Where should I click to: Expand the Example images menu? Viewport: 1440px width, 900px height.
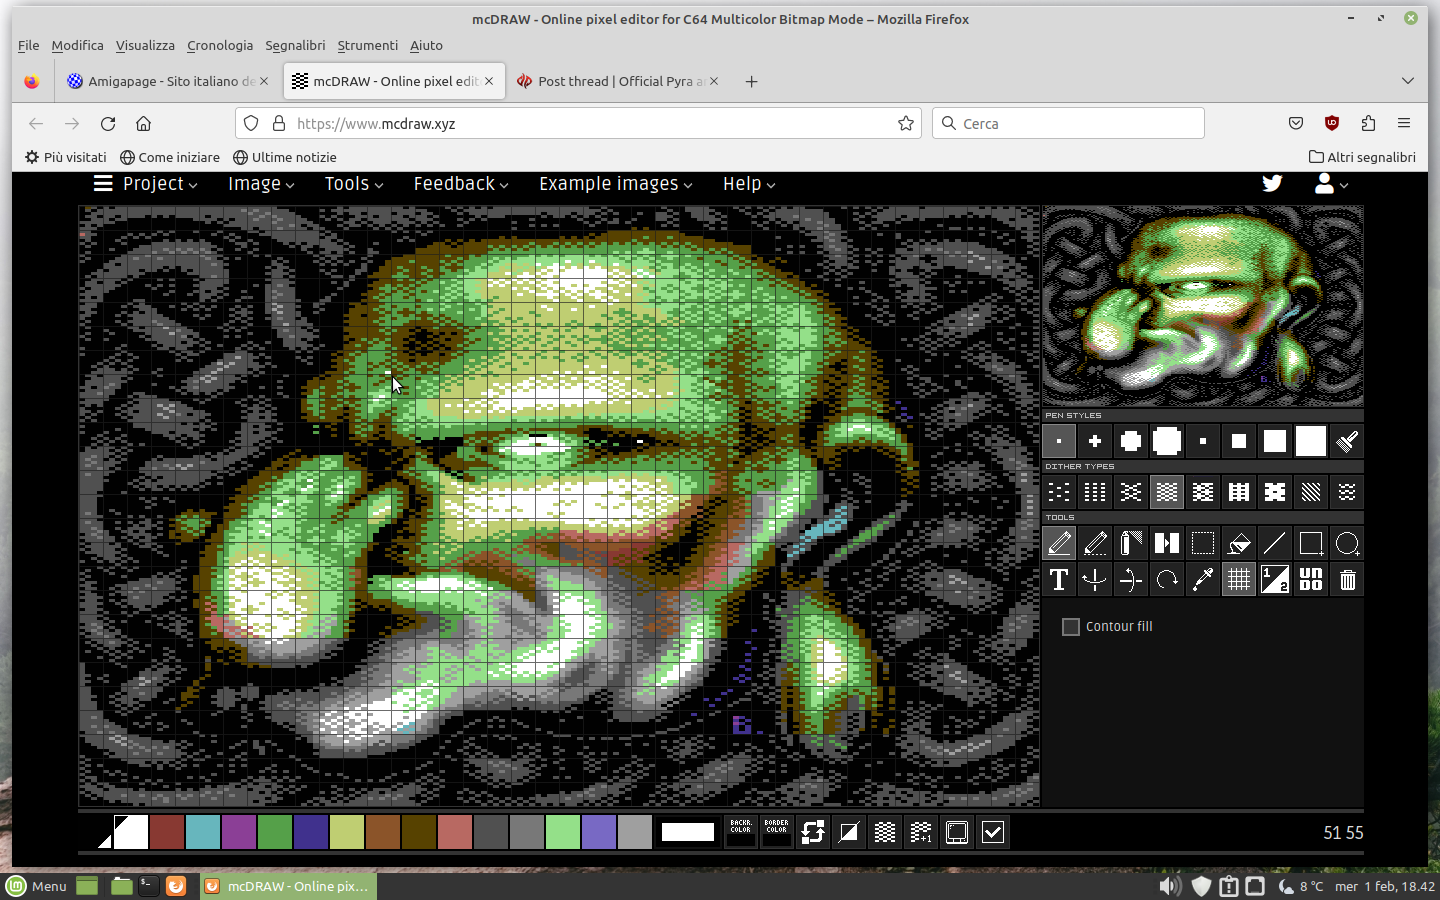(x=615, y=184)
